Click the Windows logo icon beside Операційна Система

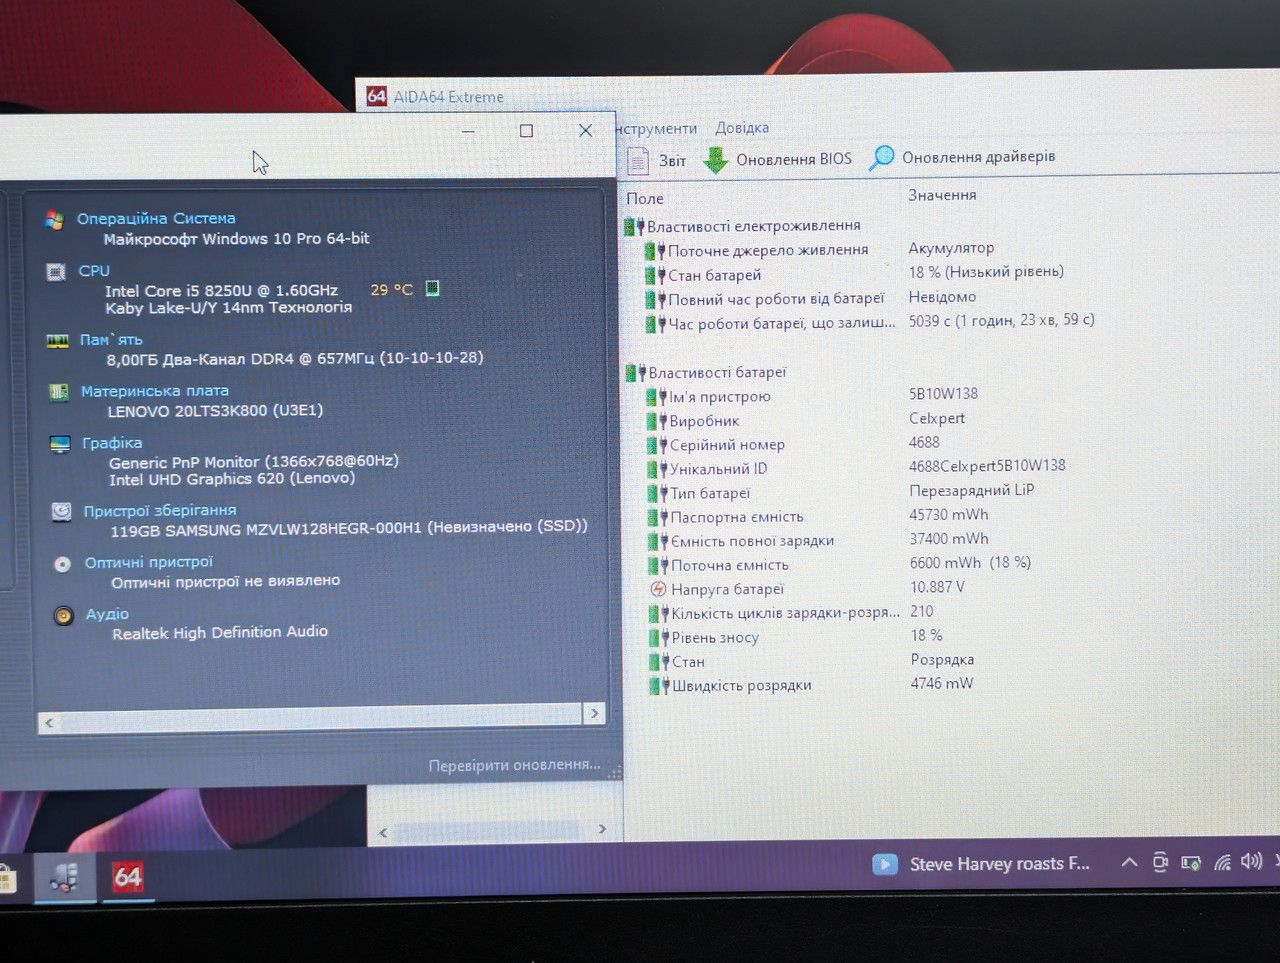coord(54,219)
